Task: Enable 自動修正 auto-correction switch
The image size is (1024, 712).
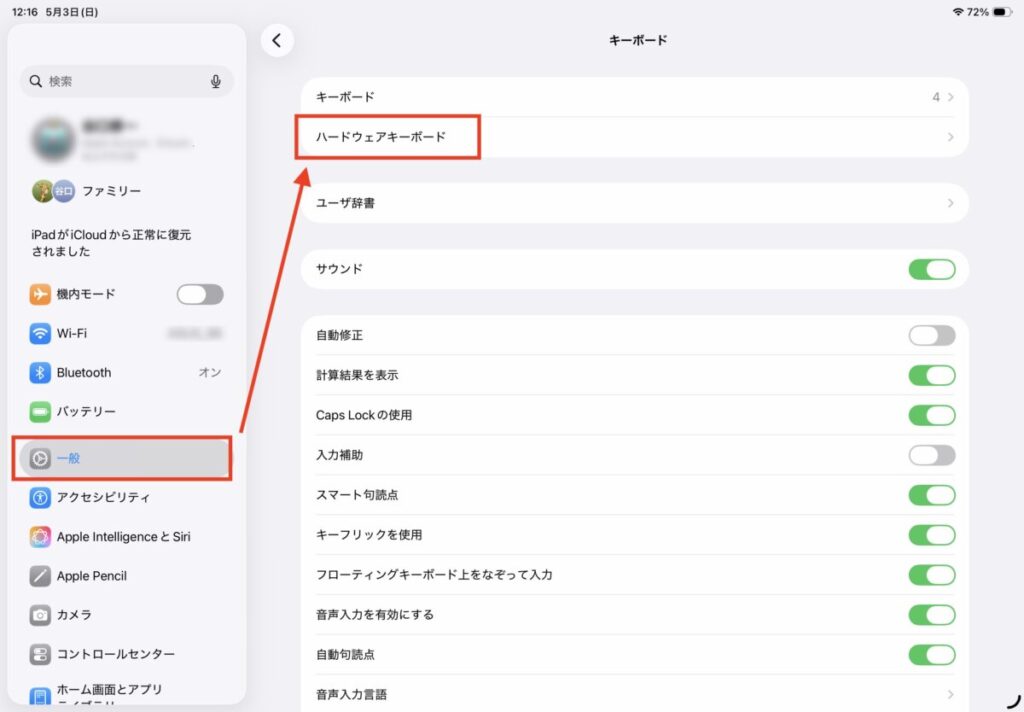Action: pos(932,335)
